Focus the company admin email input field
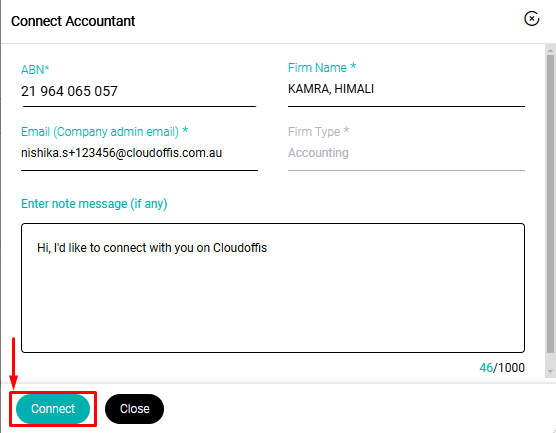This screenshot has width=556, height=433. pos(139,153)
